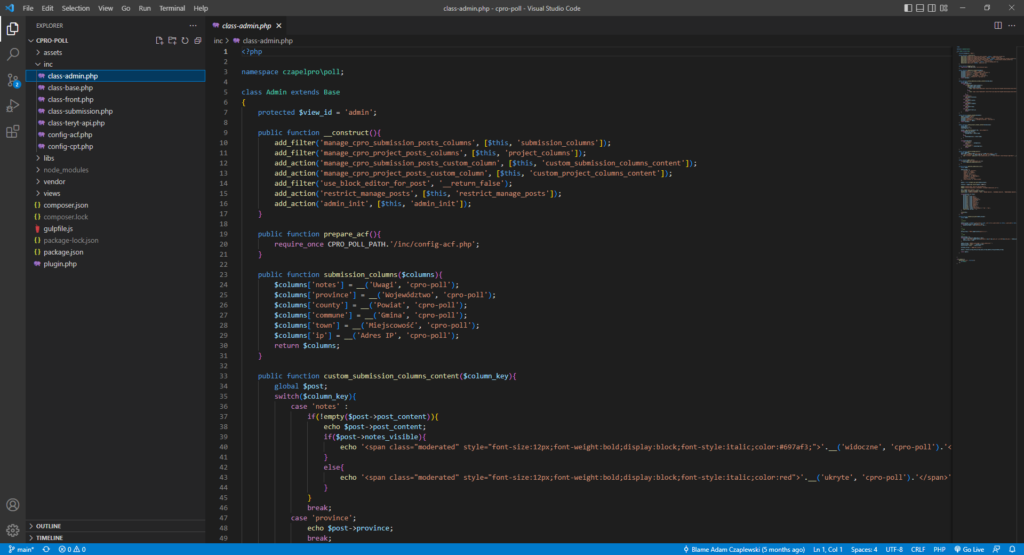
Task: Open Explorer views and more actions menu
Action: click(x=193, y=25)
